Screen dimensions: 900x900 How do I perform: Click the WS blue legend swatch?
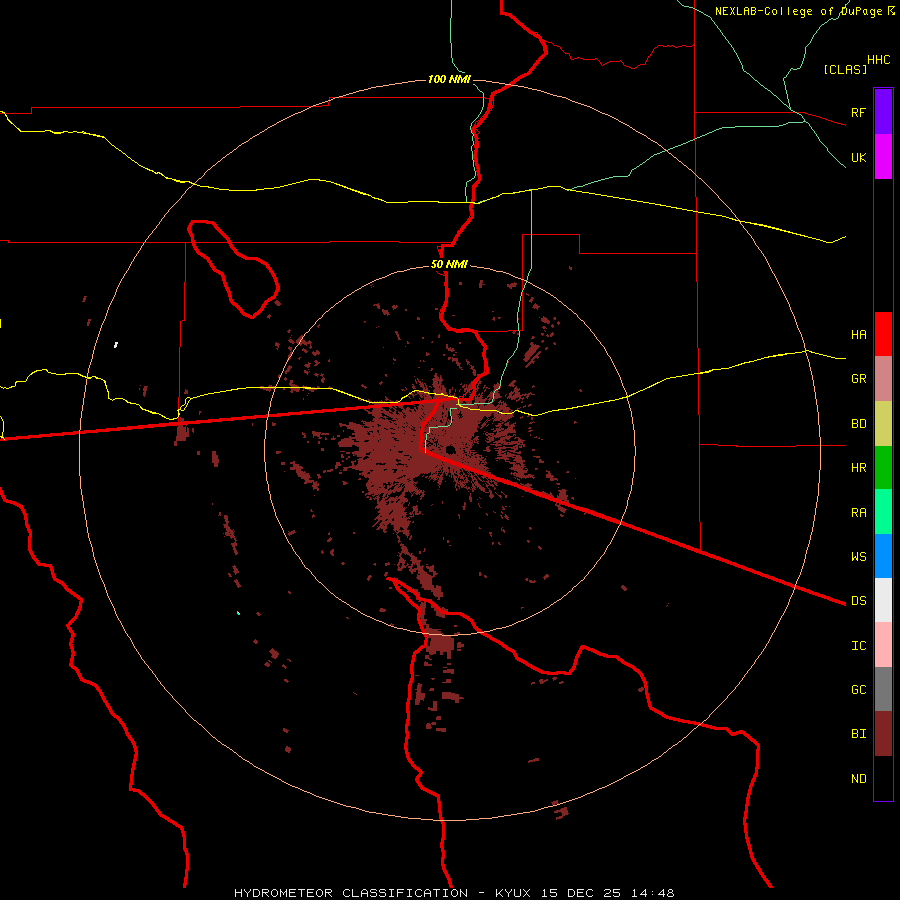tap(883, 556)
